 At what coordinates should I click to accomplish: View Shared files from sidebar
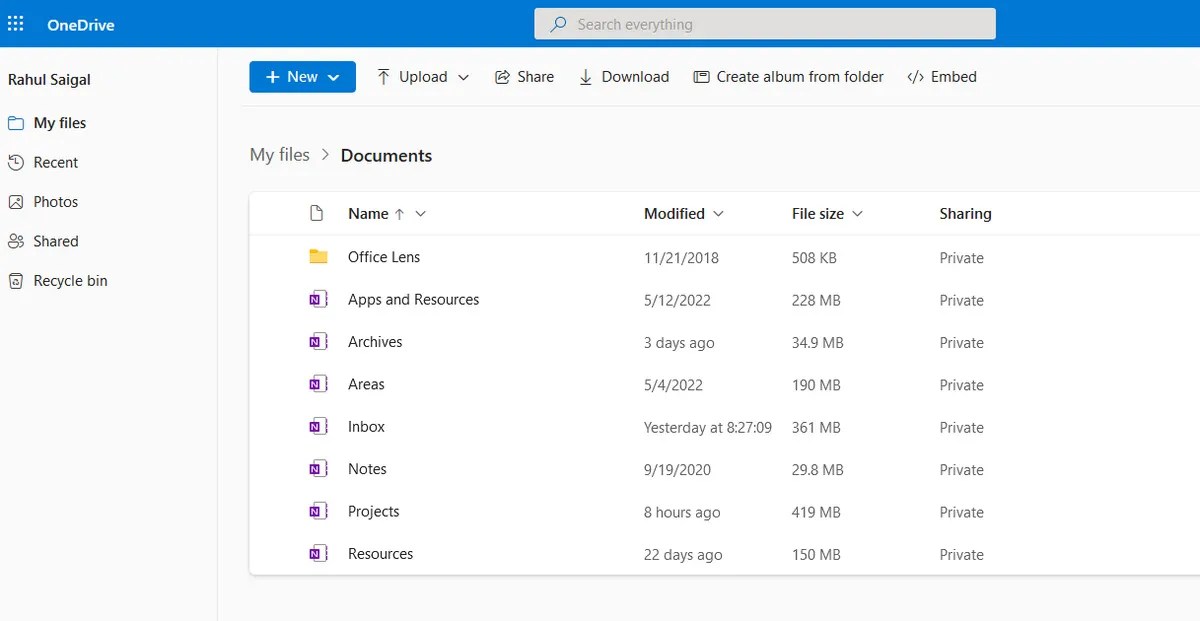[x=56, y=241]
